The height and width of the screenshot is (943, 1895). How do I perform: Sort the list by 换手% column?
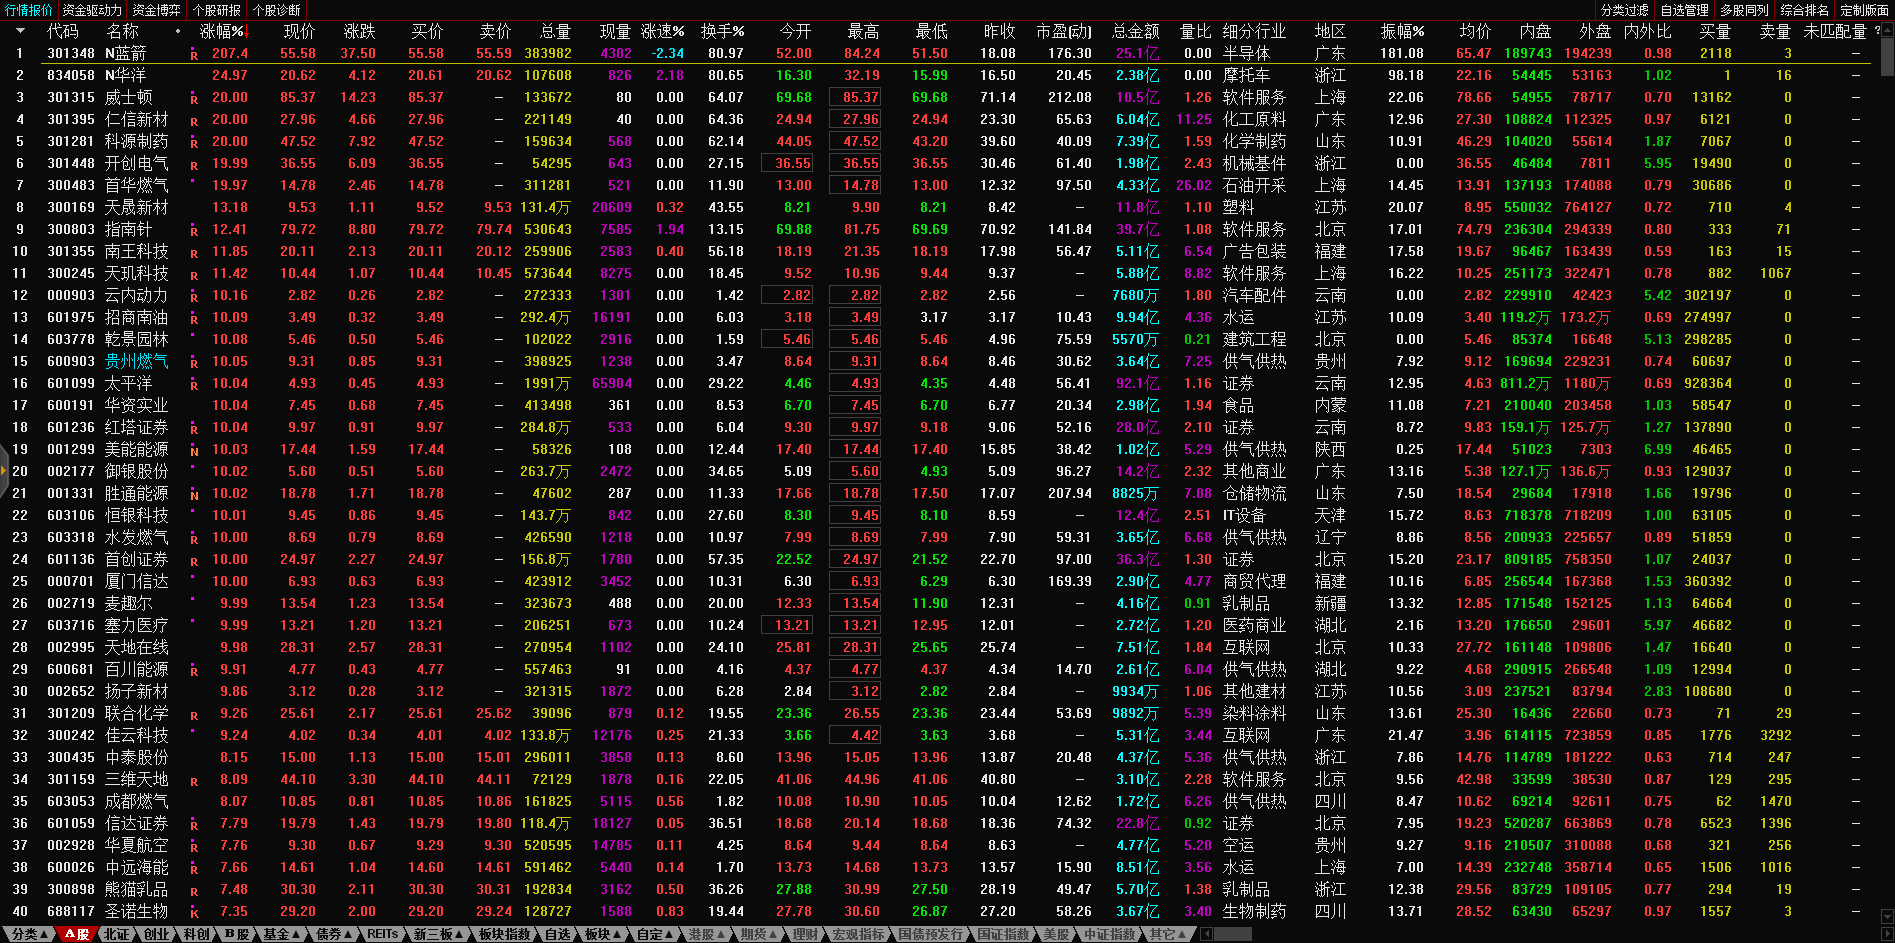[722, 31]
